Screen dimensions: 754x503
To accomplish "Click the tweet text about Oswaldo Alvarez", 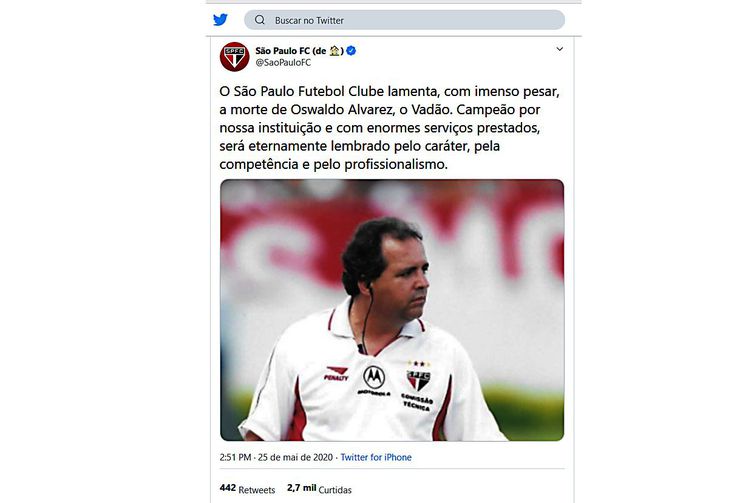I will pyautogui.click(x=390, y=127).
